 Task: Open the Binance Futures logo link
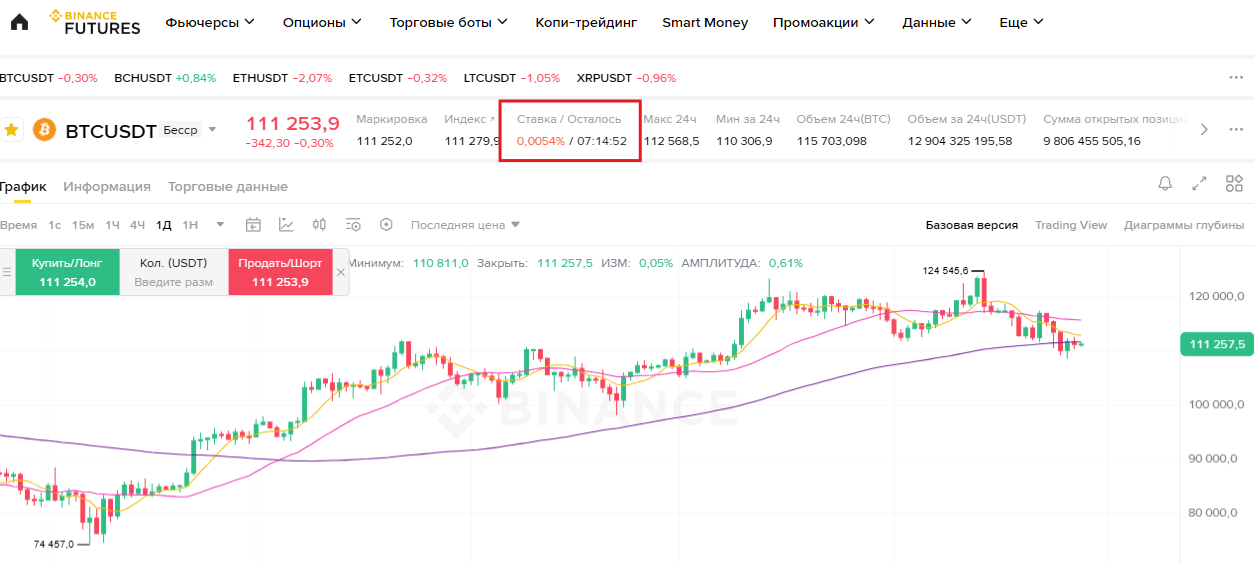[95, 22]
